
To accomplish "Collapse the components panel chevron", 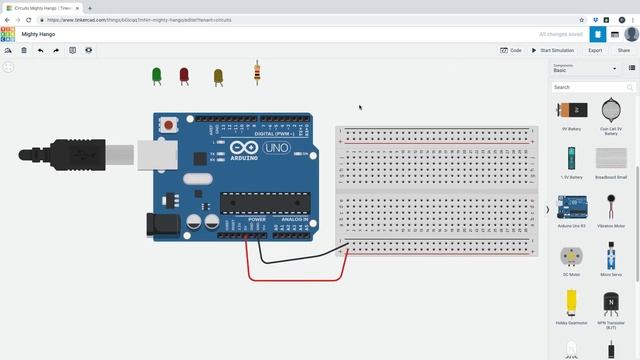I will [547, 210].
